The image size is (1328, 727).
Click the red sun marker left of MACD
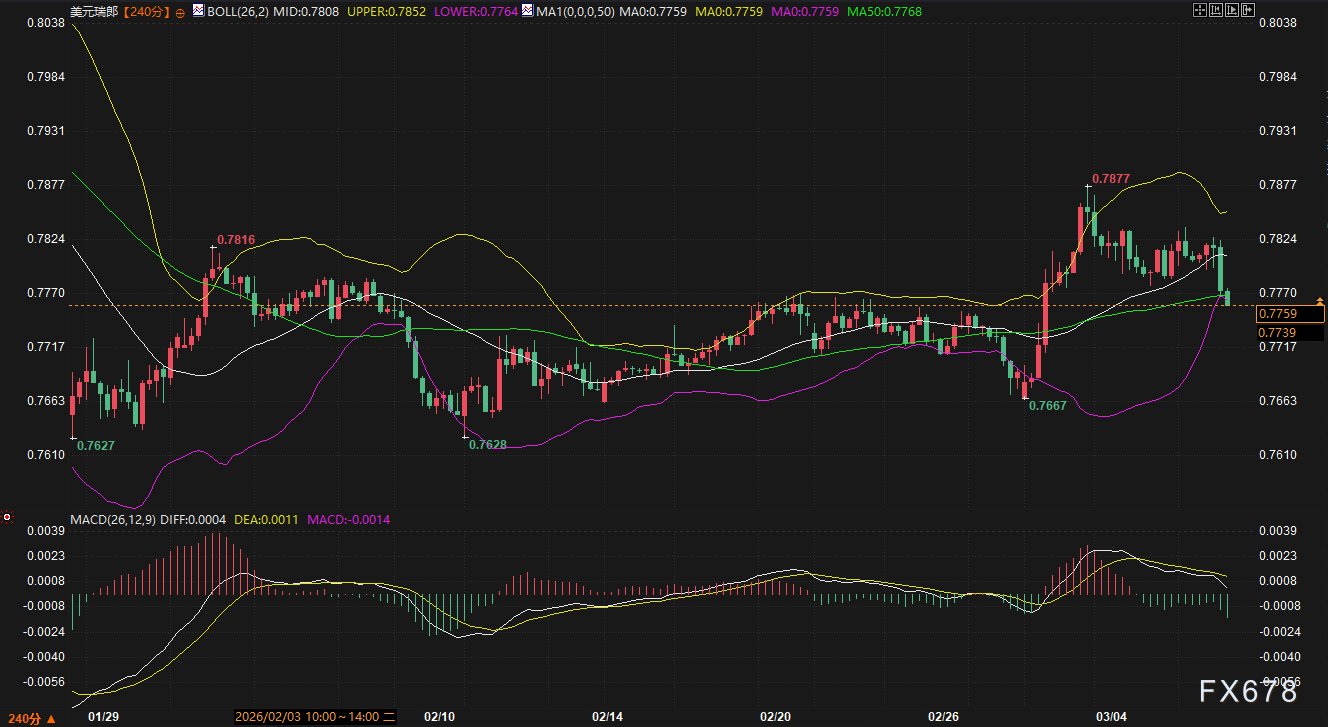coord(7,518)
